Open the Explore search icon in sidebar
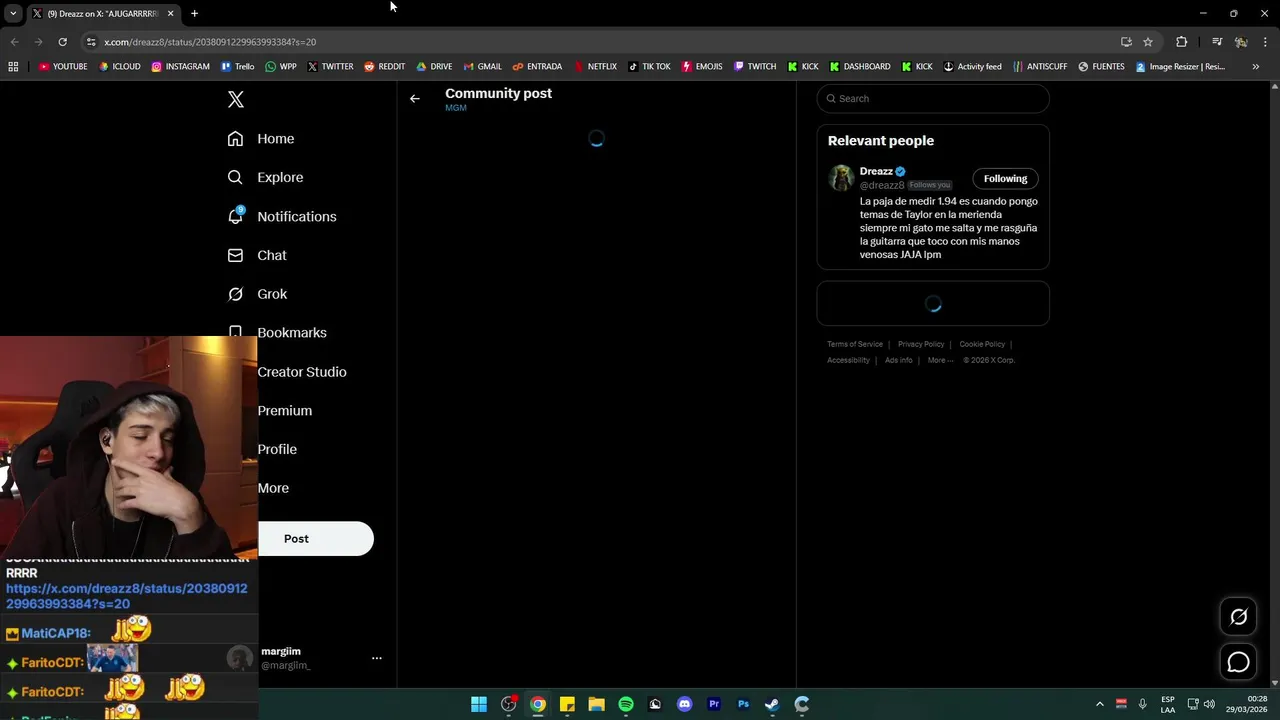This screenshot has width=1280, height=720. pyautogui.click(x=235, y=177)
